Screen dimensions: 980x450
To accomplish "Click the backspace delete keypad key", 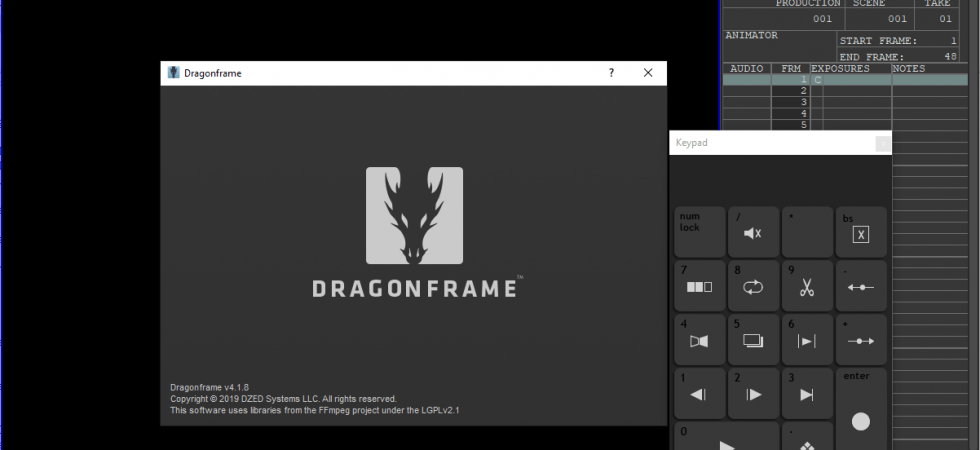I will click(x=861, y=232).
